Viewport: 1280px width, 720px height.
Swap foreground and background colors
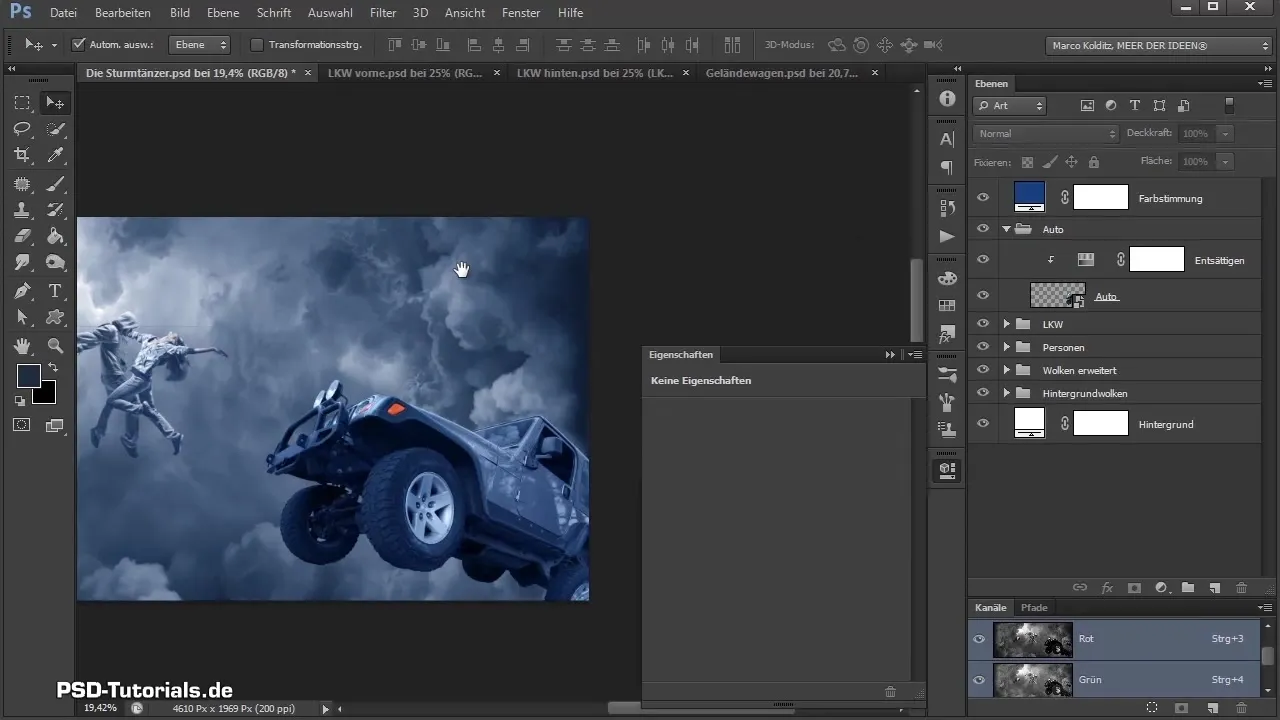[53, 368]
